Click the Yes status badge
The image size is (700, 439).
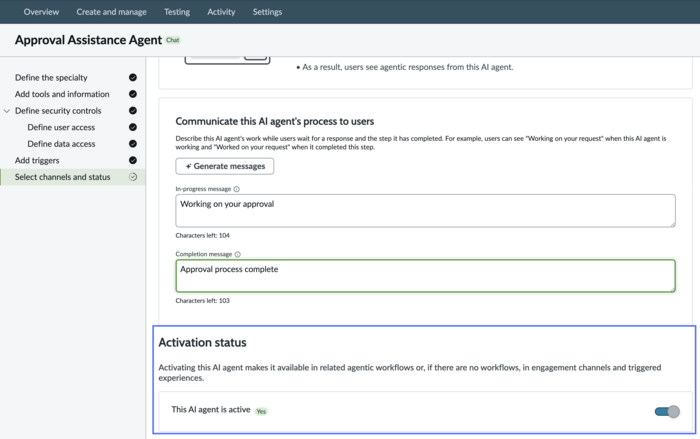click(x=261, y=411)
